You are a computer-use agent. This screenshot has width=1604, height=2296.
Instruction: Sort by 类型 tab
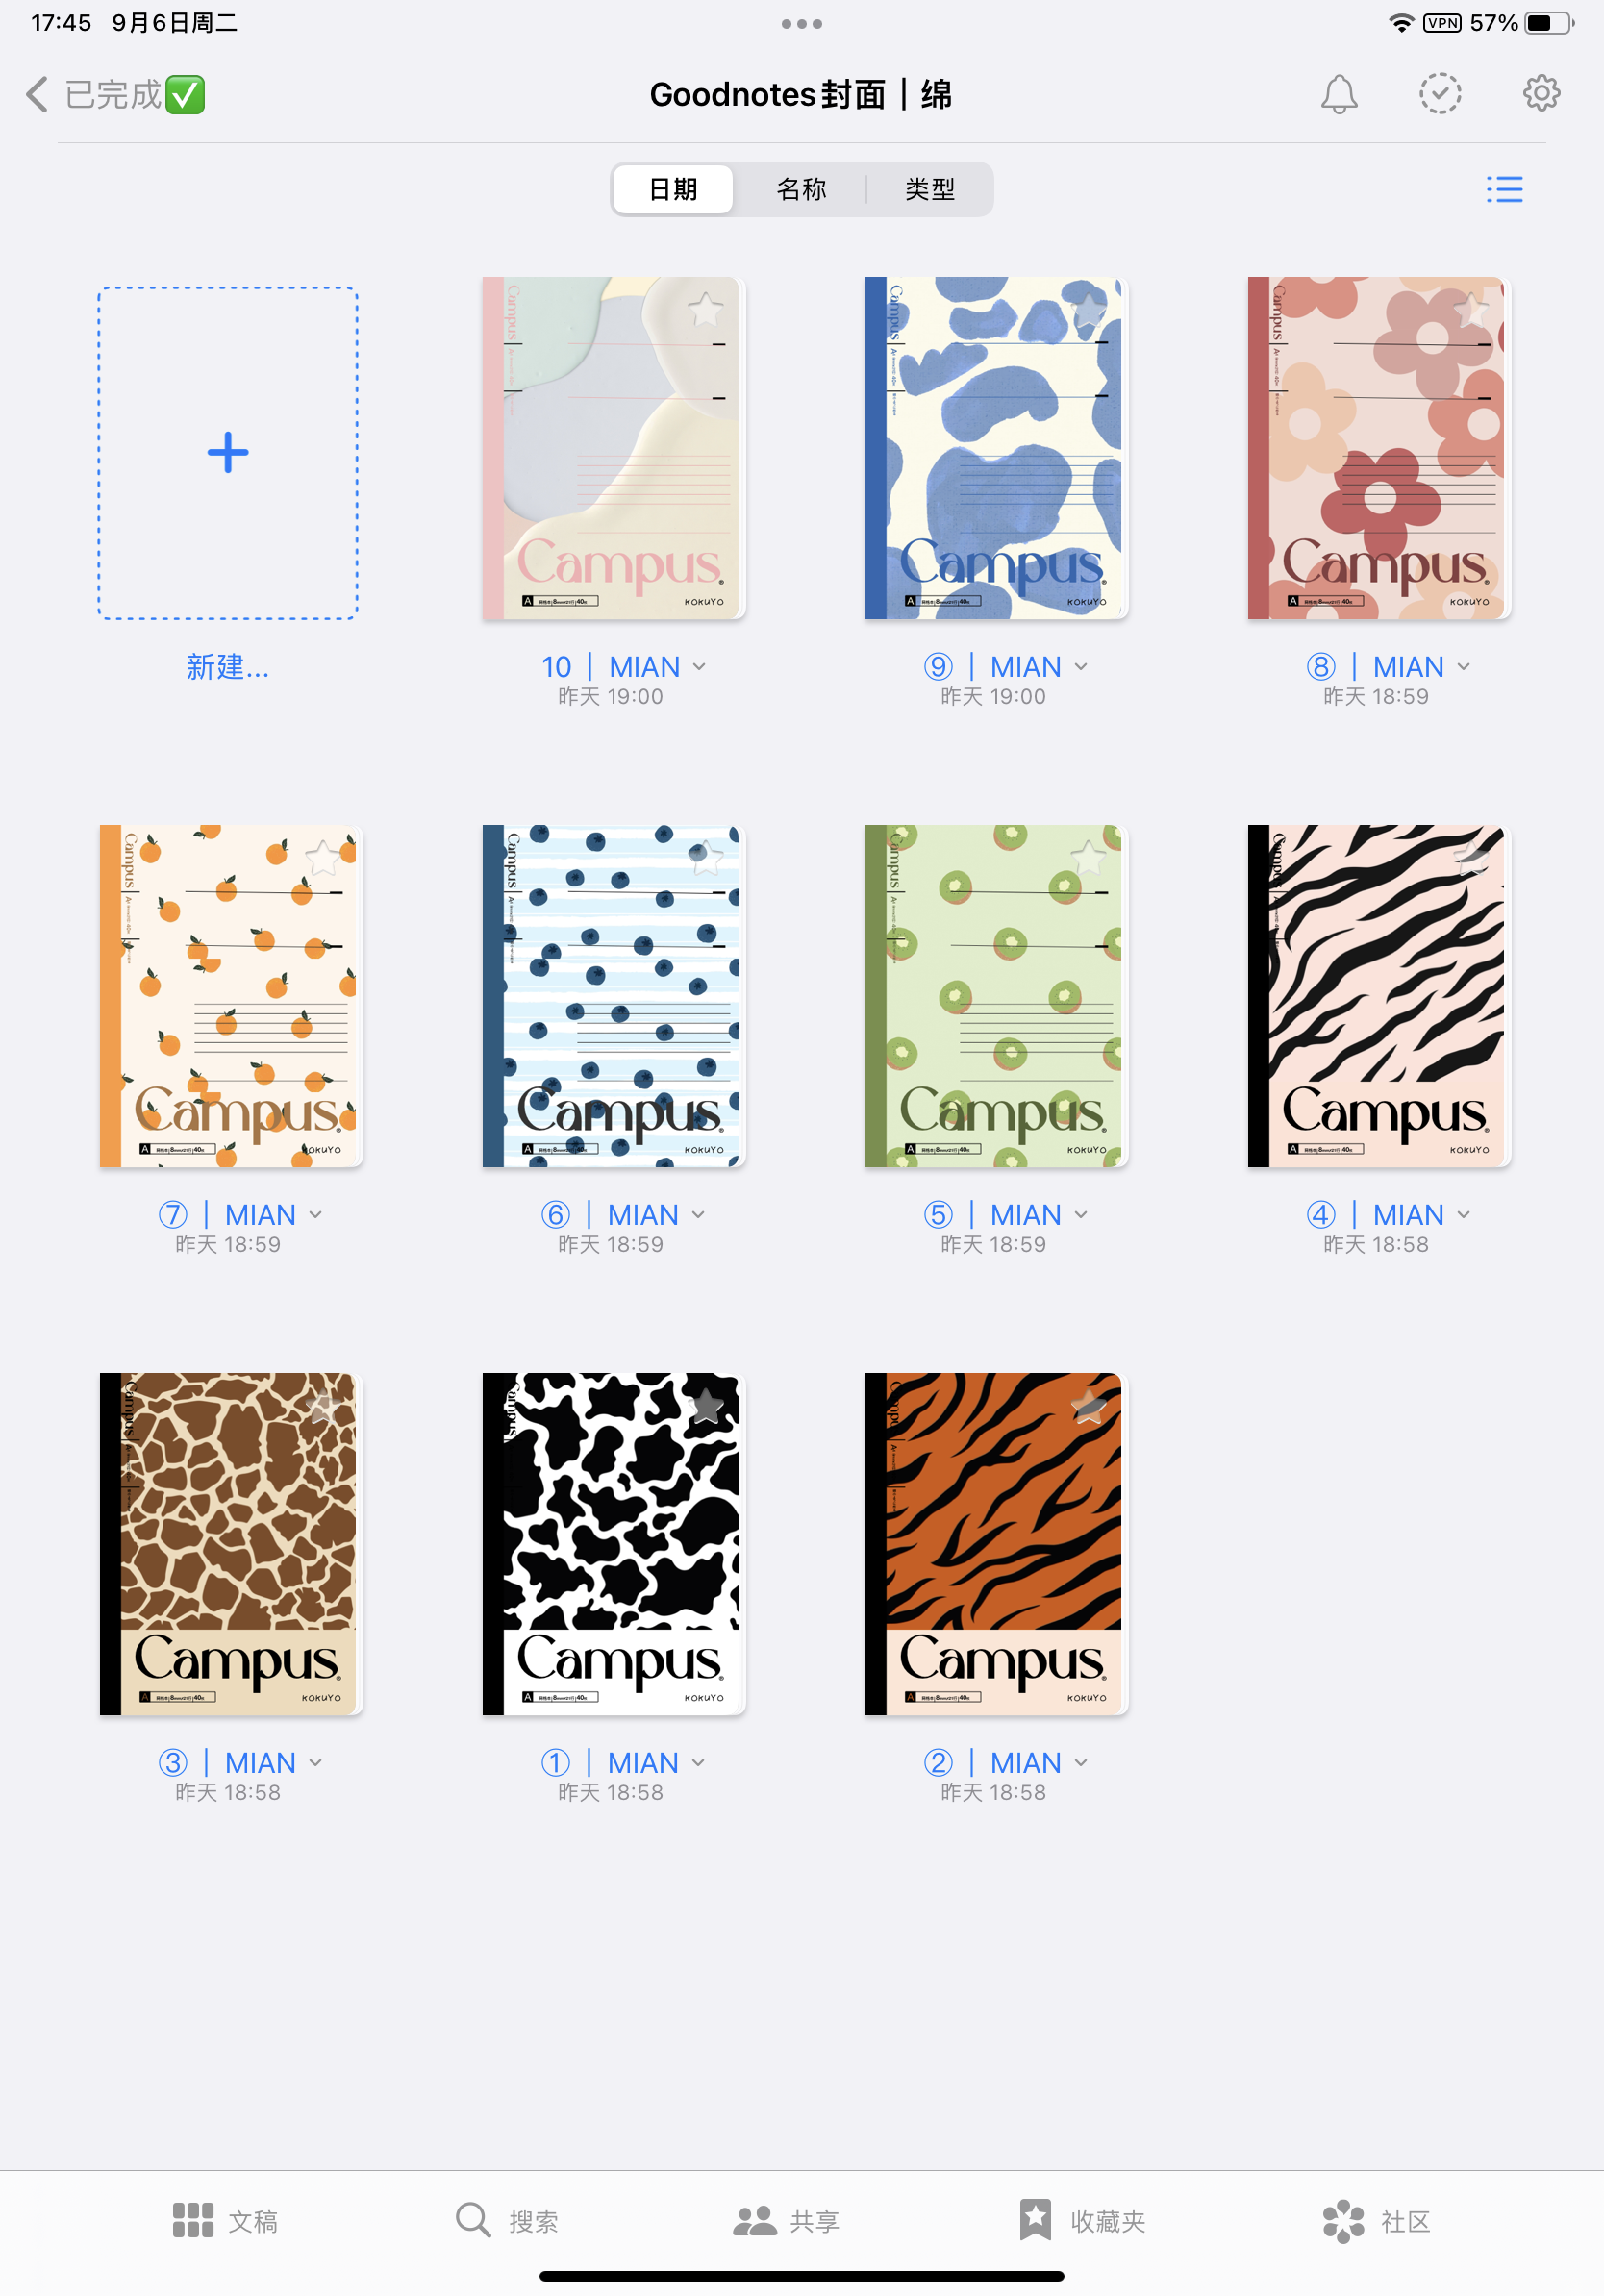(930, 189)
